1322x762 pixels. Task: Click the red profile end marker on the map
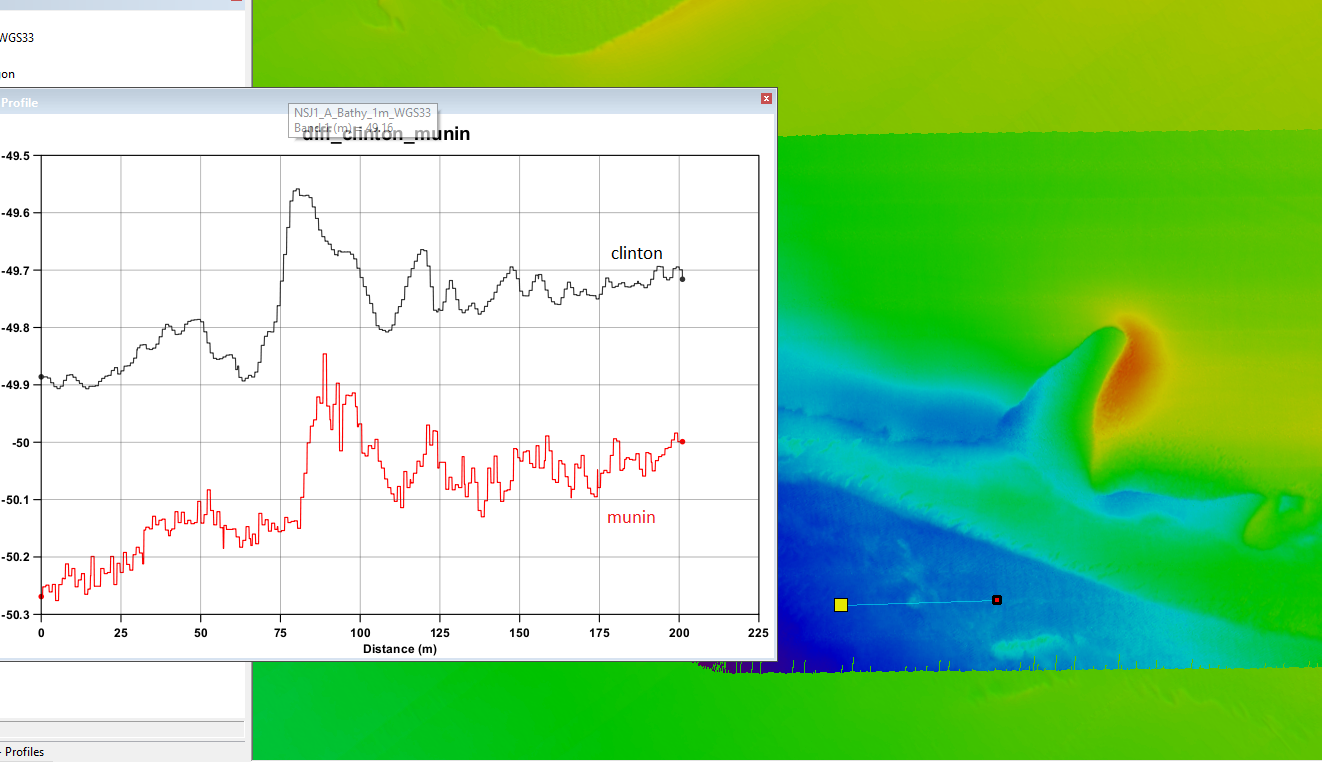(x=996, y=599)
